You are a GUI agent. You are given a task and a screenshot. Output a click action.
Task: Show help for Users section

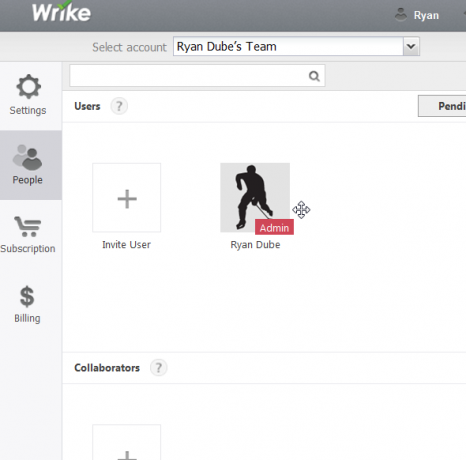(119, 106)
